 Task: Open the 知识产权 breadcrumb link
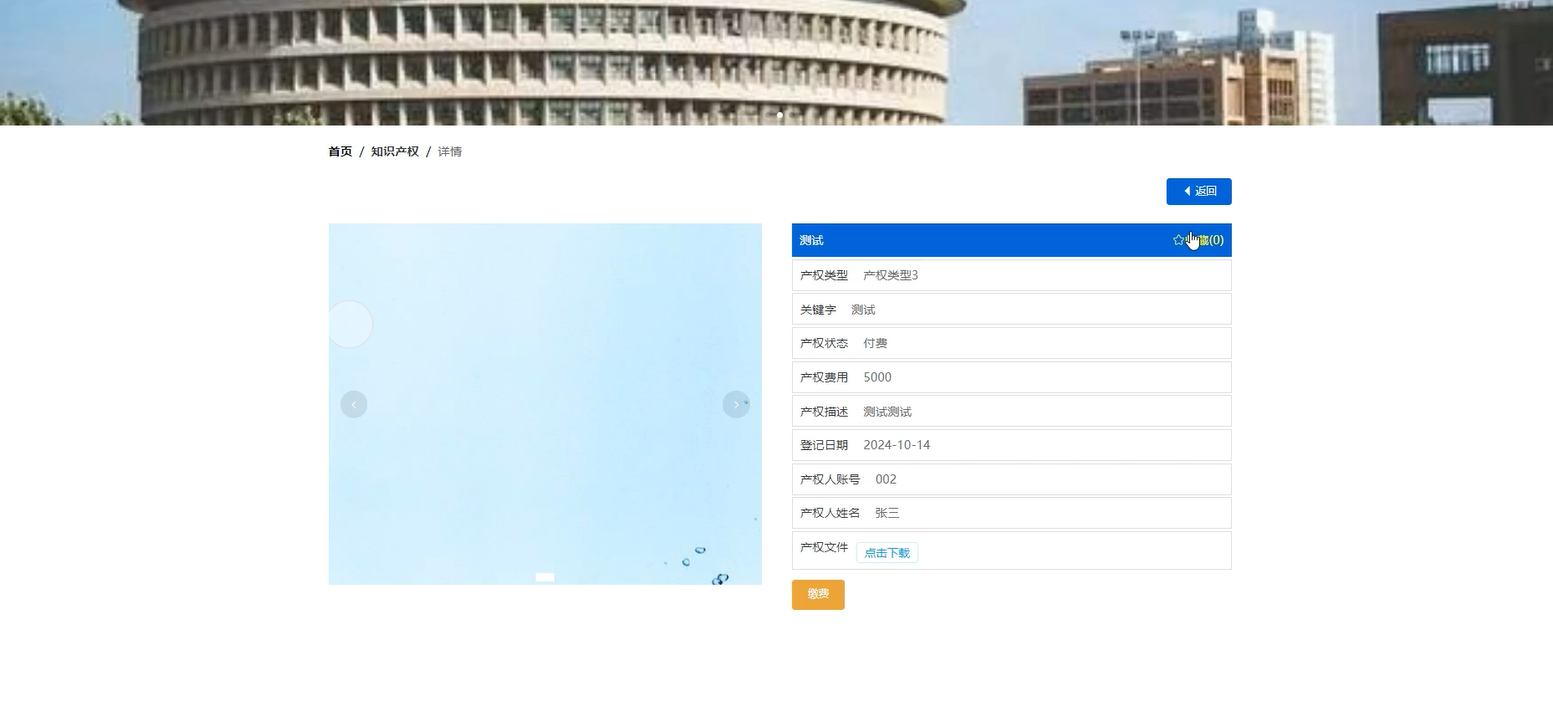[x=395, y=152]
